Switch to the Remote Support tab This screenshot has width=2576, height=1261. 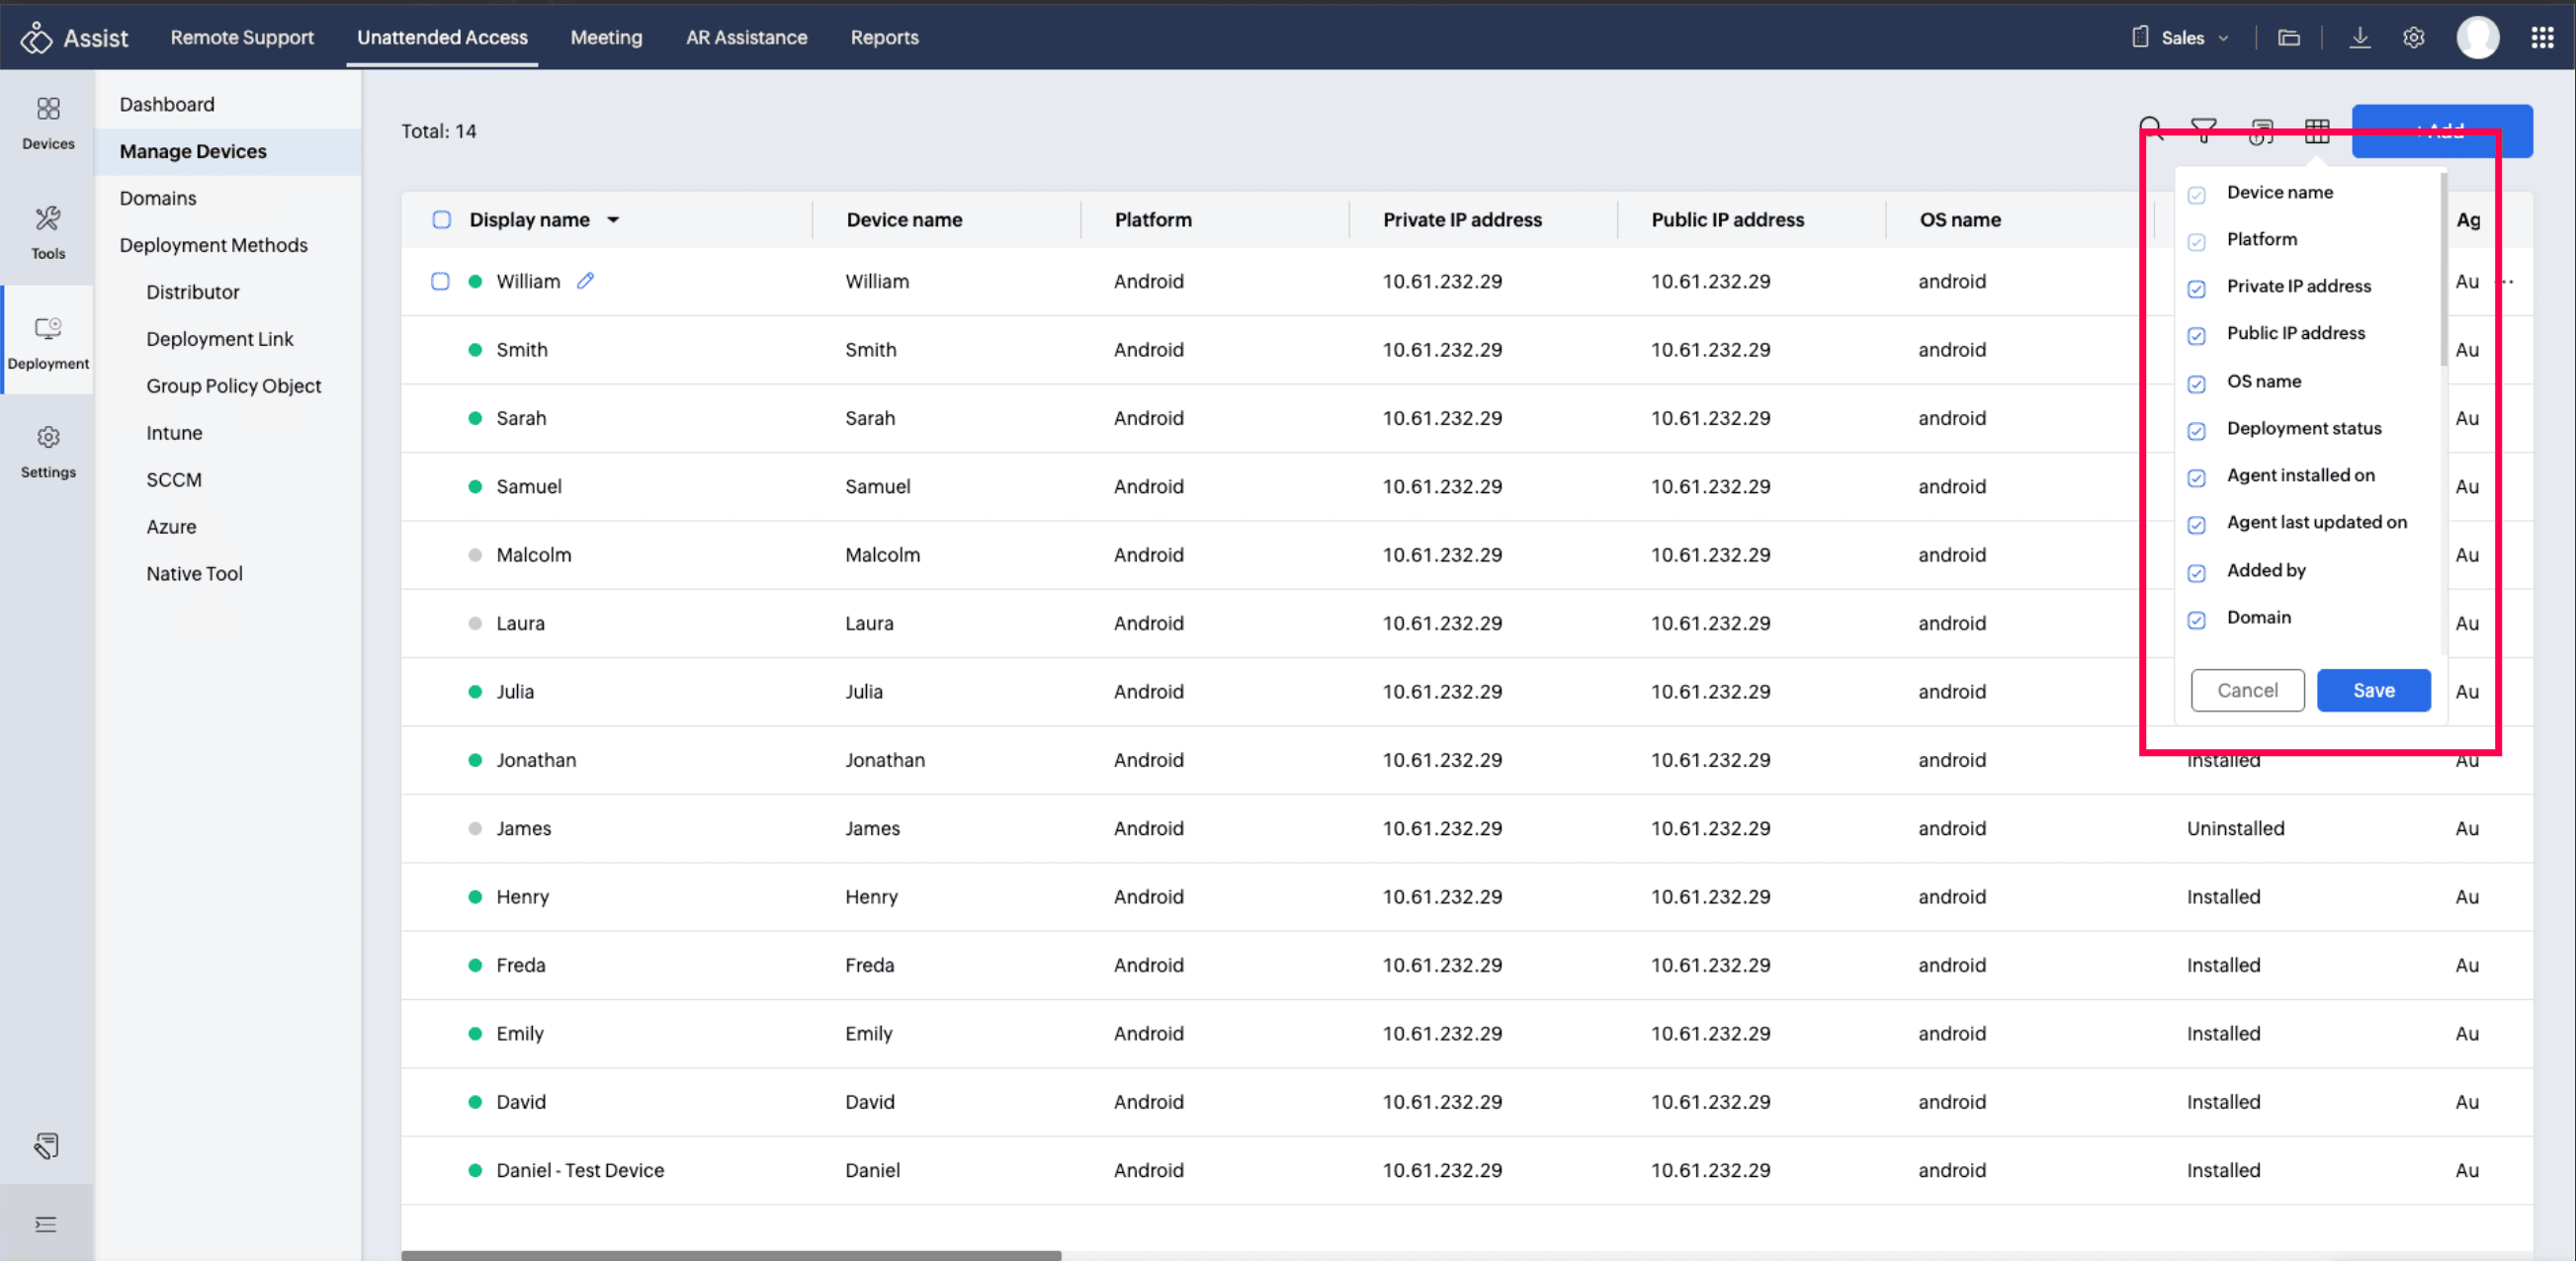click(242, 38)
